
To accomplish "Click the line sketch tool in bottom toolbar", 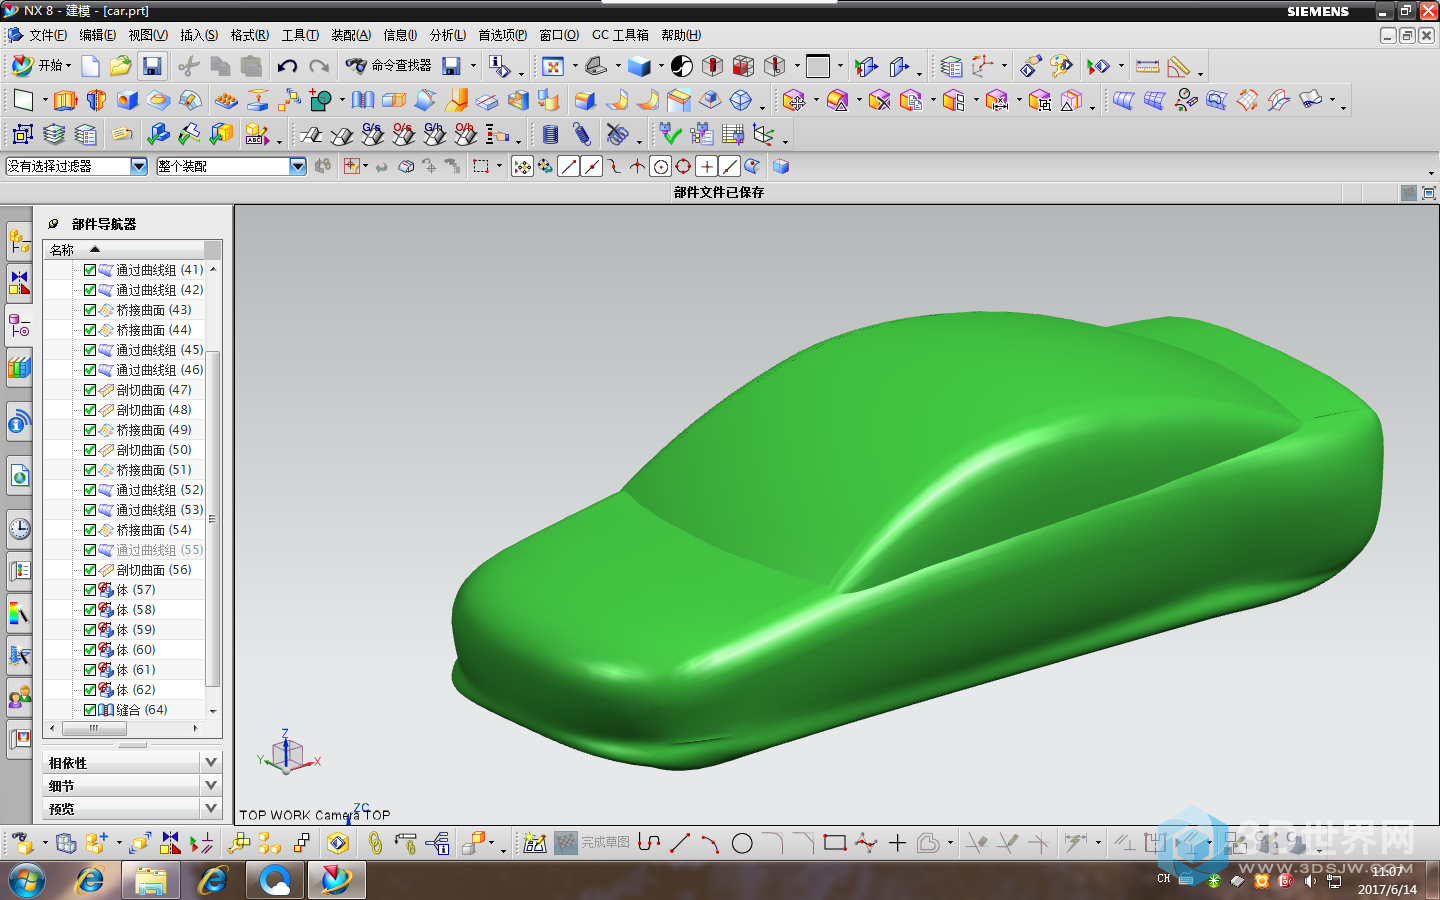I will pos(680,843).
